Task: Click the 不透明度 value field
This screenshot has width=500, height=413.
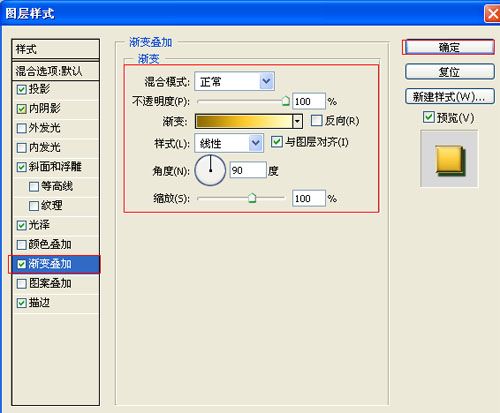Action: click(x=309, y=101)
